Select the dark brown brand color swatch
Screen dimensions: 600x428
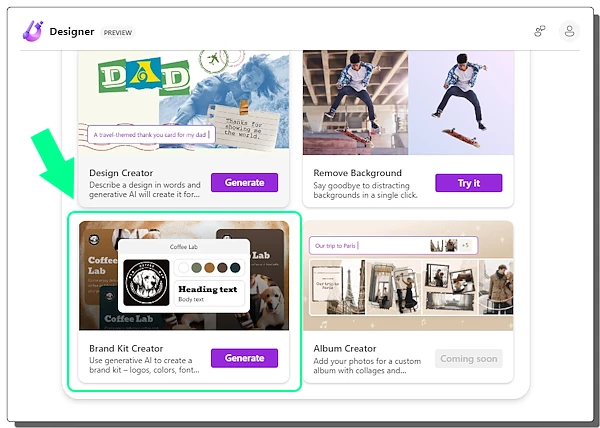click(x=222, y=267)
